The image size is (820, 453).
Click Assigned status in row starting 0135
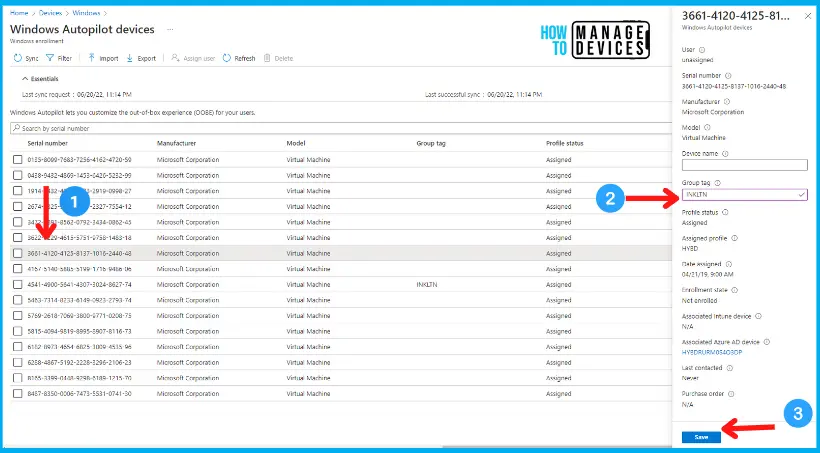559,160
